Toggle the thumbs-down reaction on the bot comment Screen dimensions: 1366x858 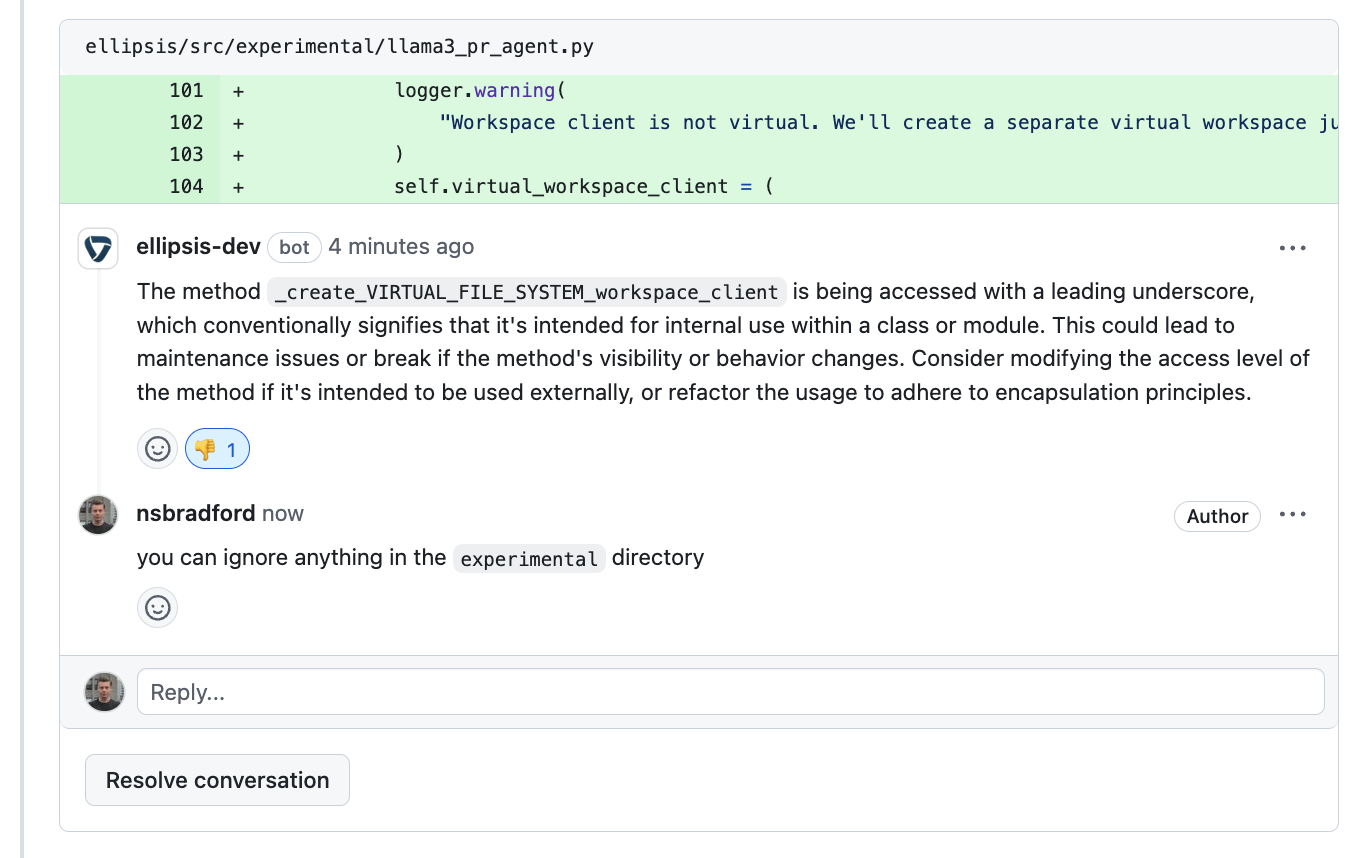(x=217, y=448)
